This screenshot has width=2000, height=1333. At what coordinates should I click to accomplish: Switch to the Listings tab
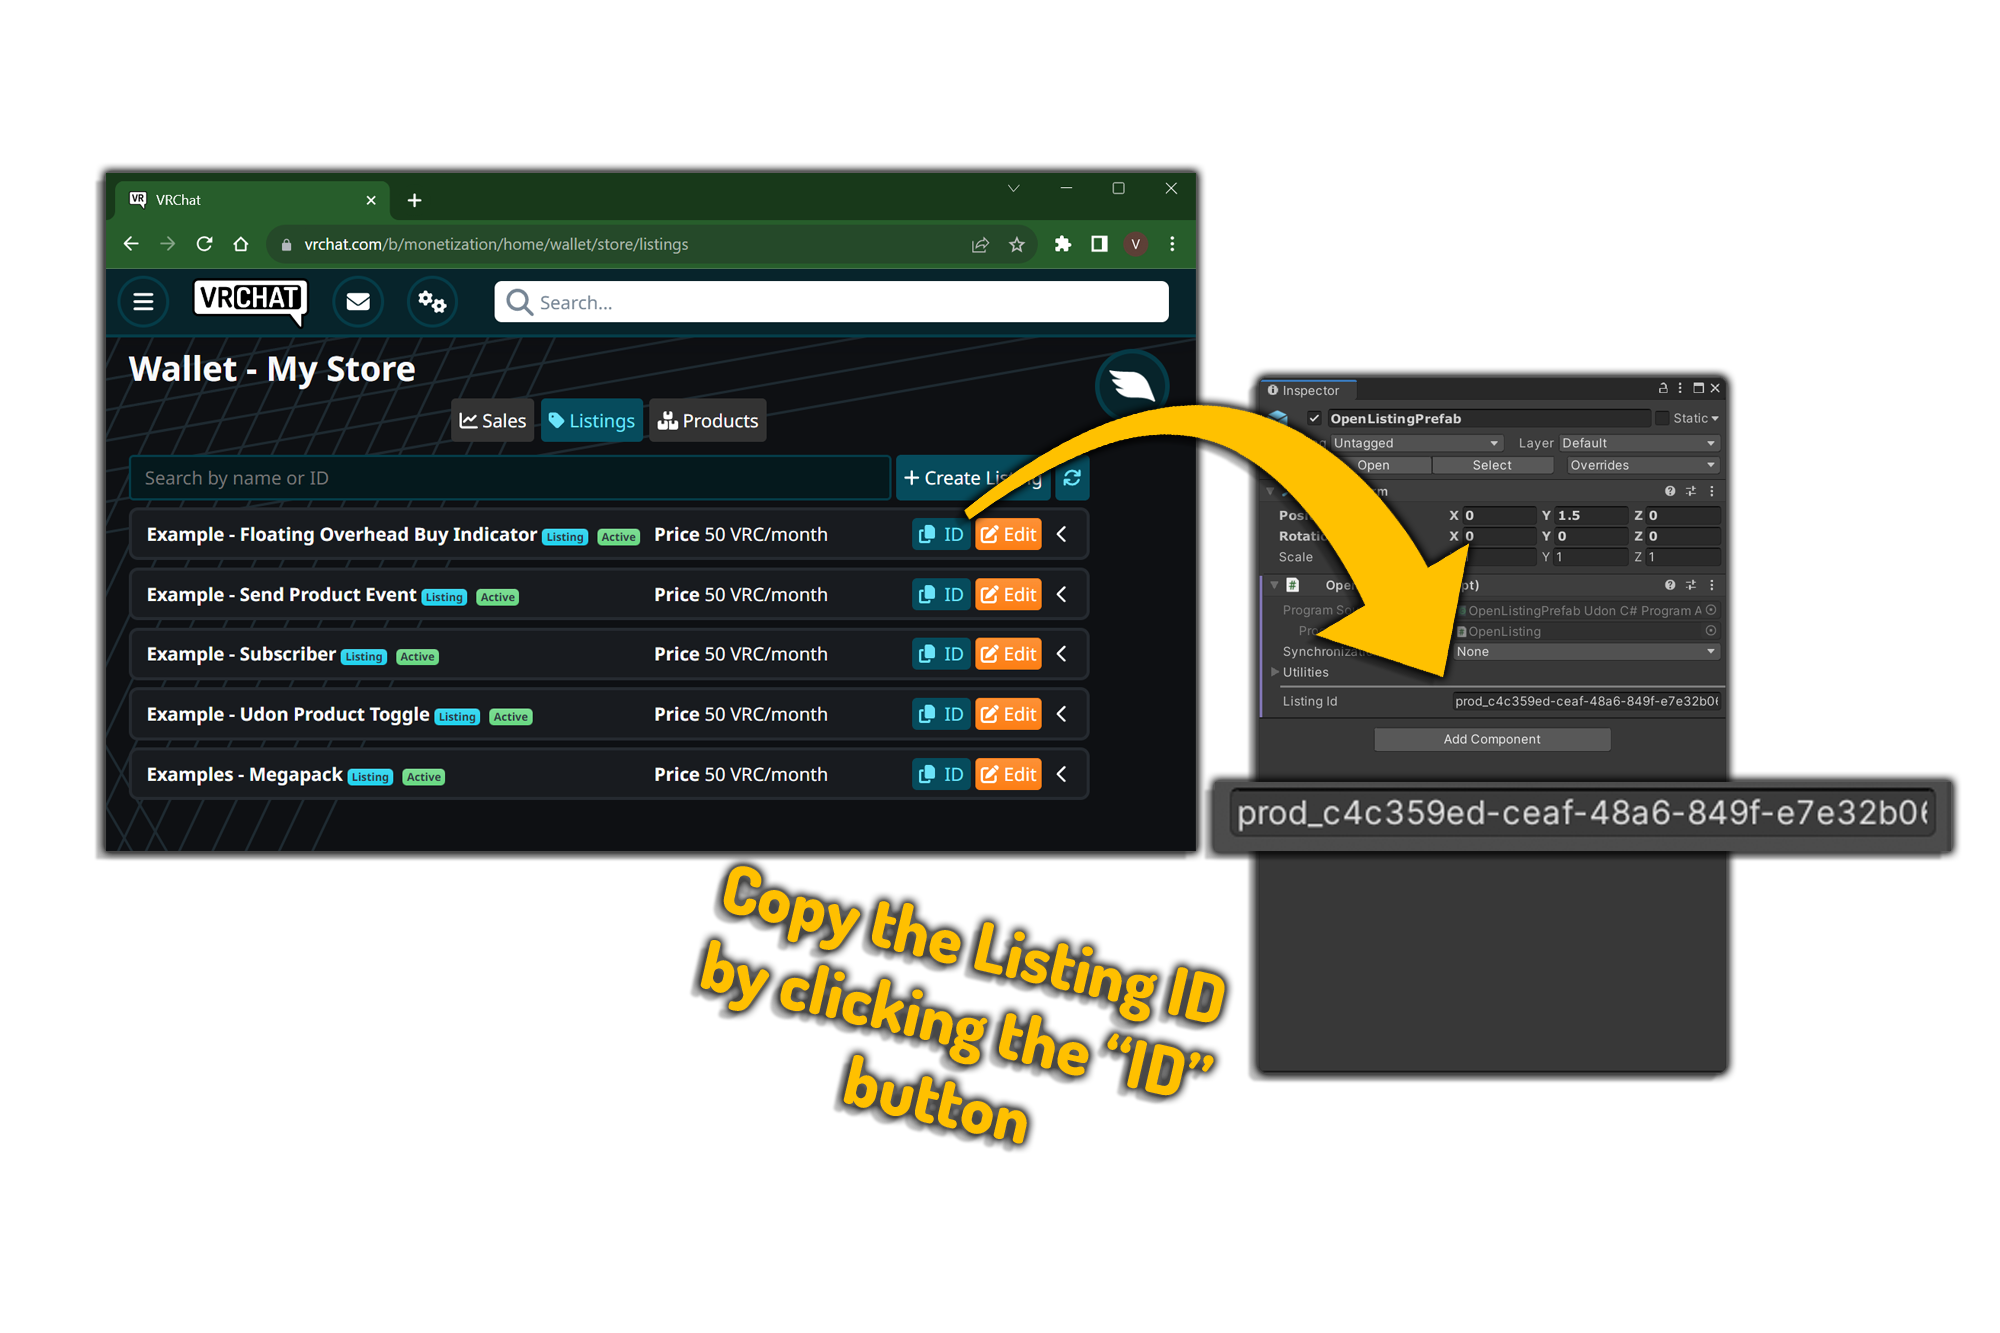(x=592, y=421)
